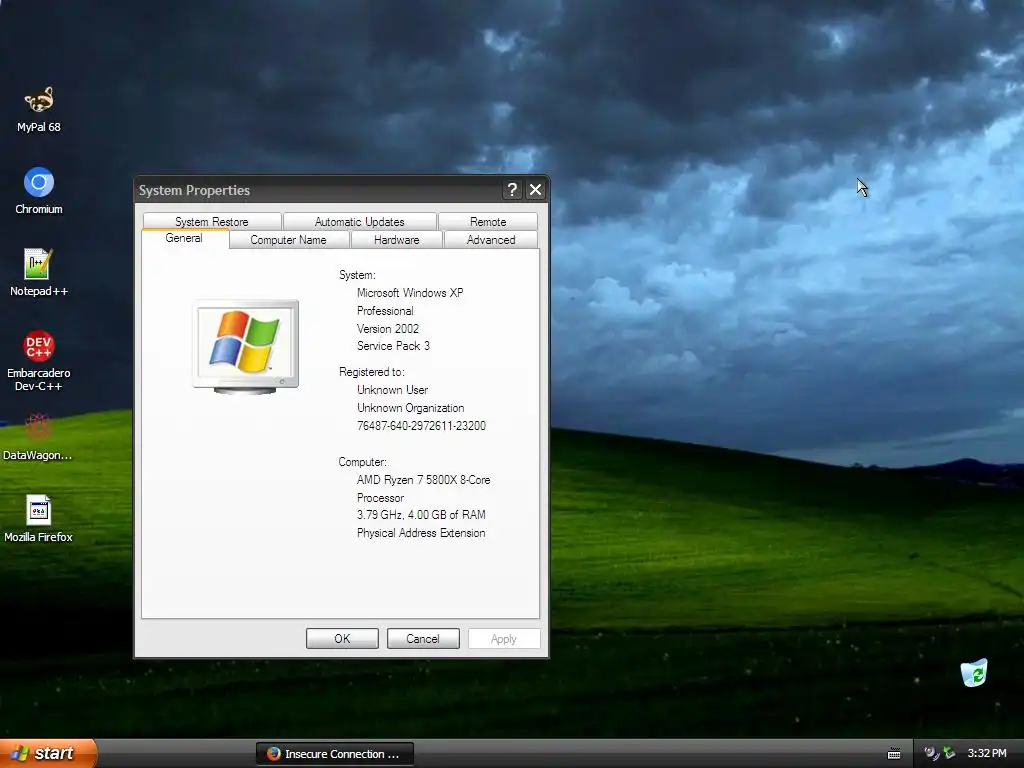Click the 'Physical Address Extension' text

421,533
